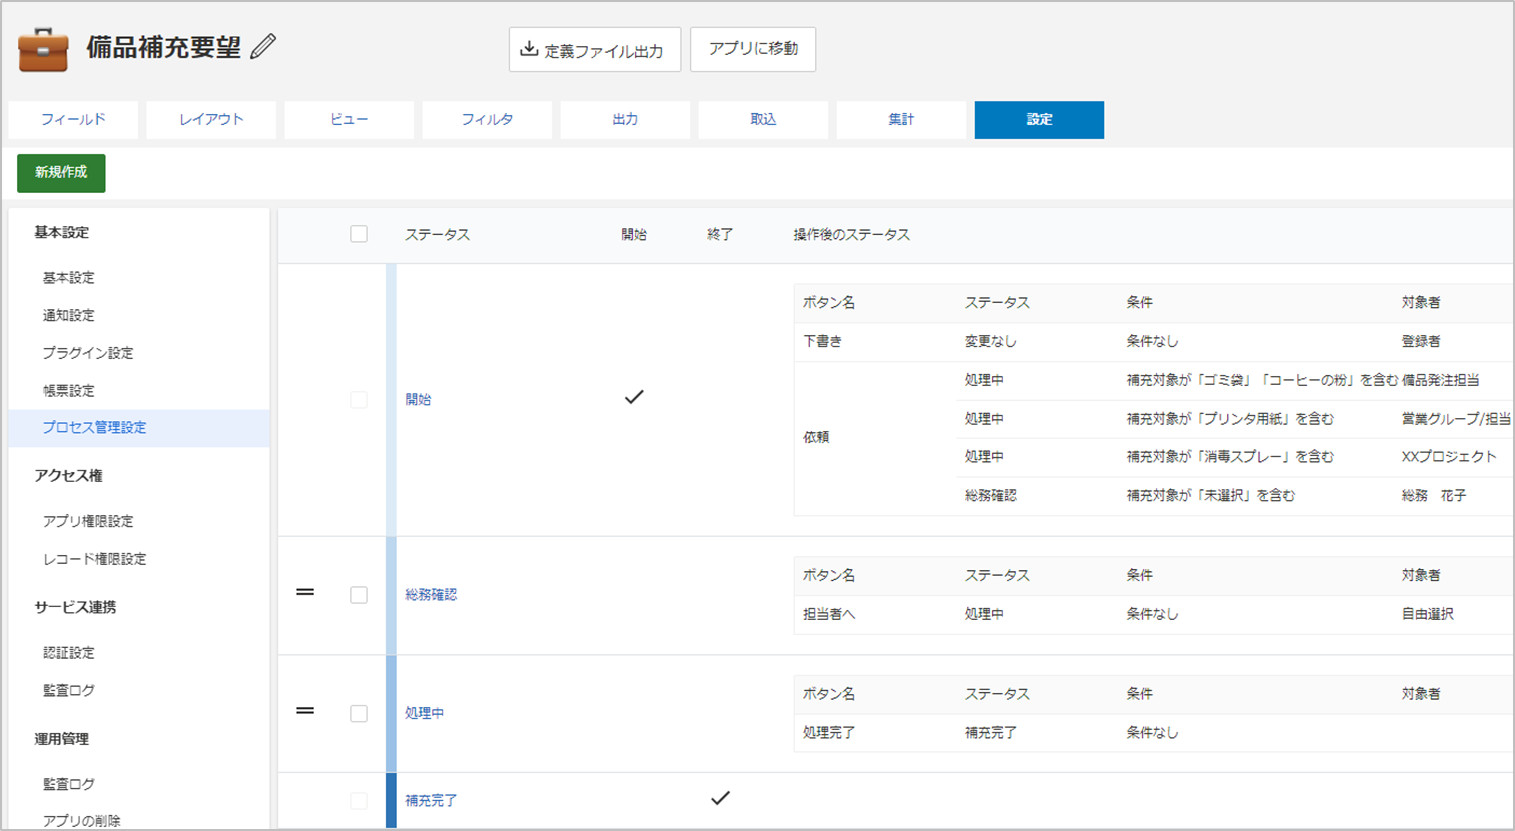Click the dark blue 補充完了 color bar

point(391,800)
